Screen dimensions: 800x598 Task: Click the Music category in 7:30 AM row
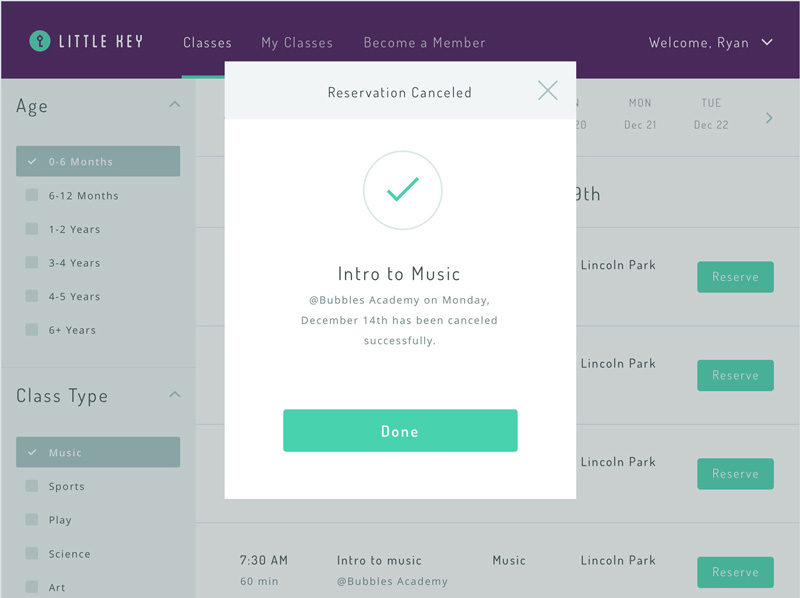pyautogui.click(x=509, y=560)
